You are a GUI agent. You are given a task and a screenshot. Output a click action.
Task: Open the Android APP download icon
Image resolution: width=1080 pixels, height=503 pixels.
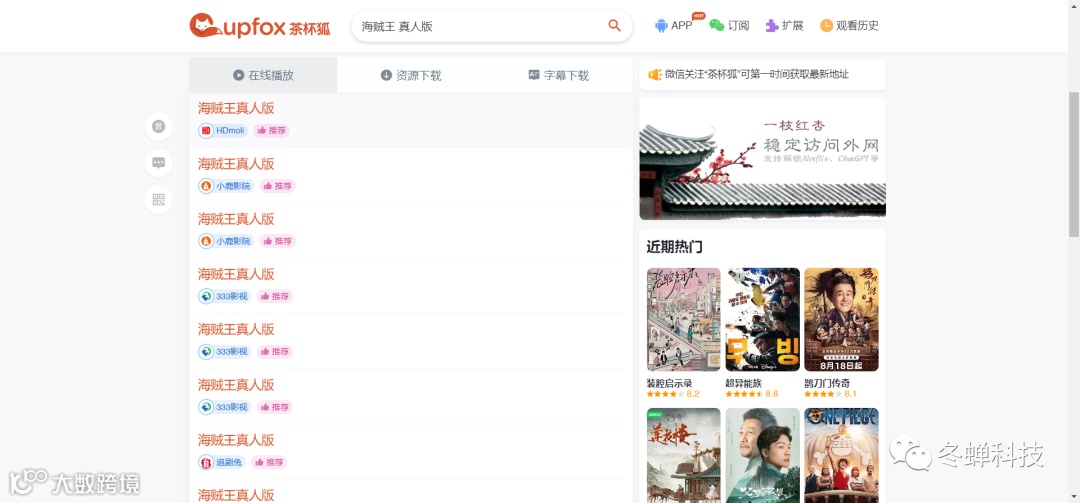pyautogui.click(x=661, y=26)
